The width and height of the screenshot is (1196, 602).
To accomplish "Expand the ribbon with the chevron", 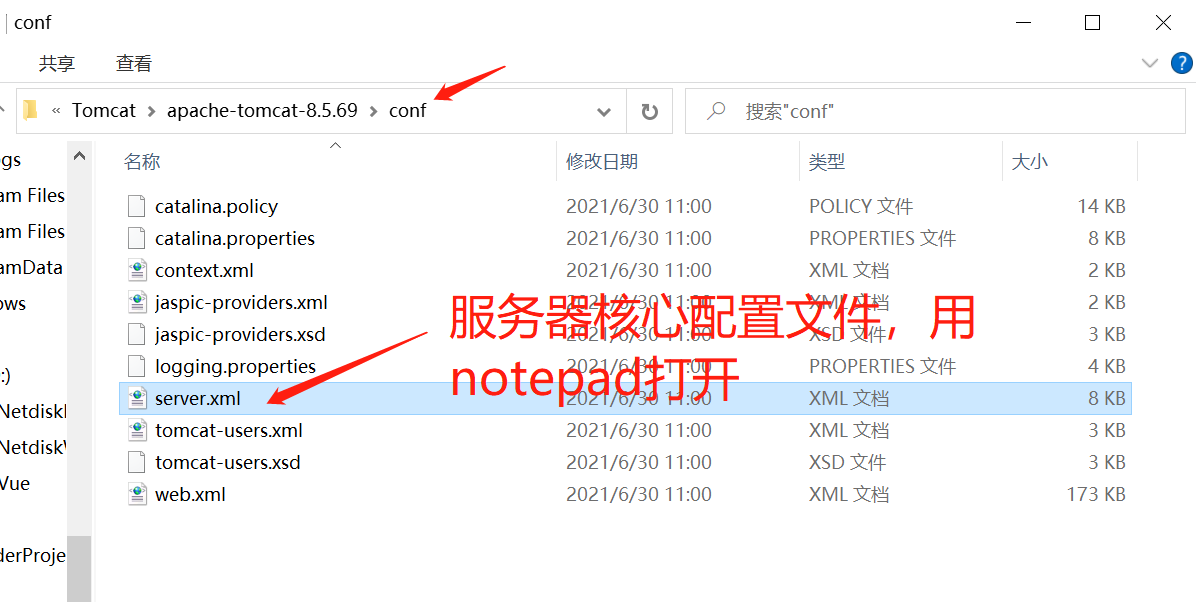I will click(x=1150, y=63).
